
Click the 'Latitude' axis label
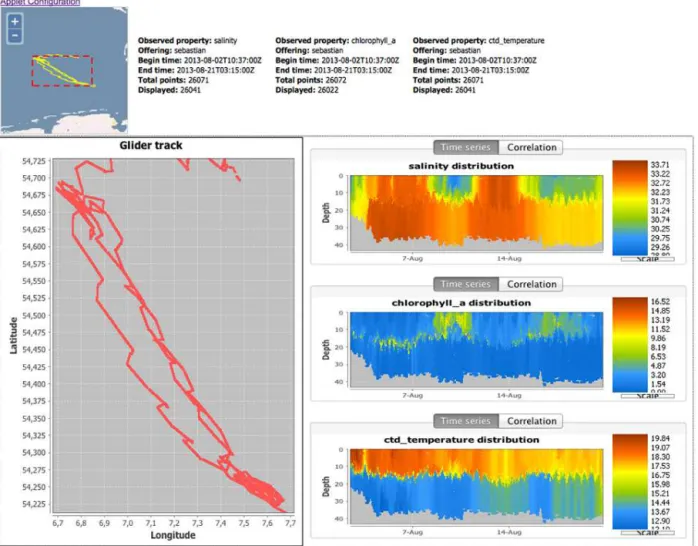(13, 336)
